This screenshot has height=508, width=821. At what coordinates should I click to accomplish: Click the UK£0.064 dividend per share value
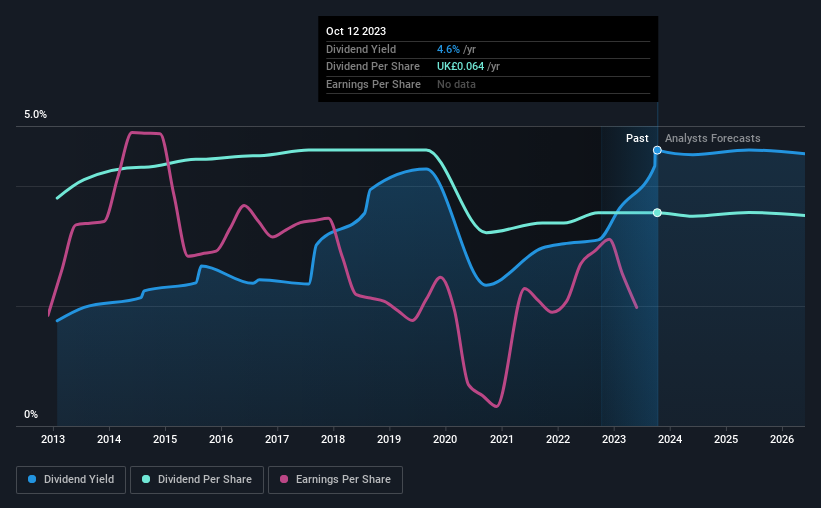461,67
